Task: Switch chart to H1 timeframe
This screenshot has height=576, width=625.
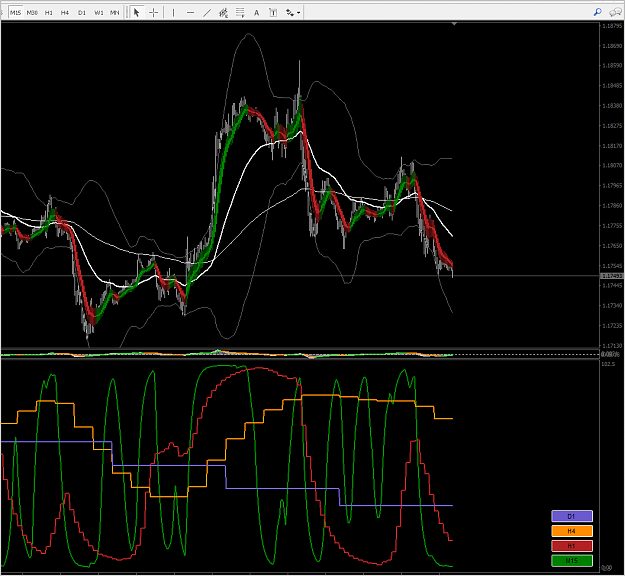Action: tap(49, 13)
